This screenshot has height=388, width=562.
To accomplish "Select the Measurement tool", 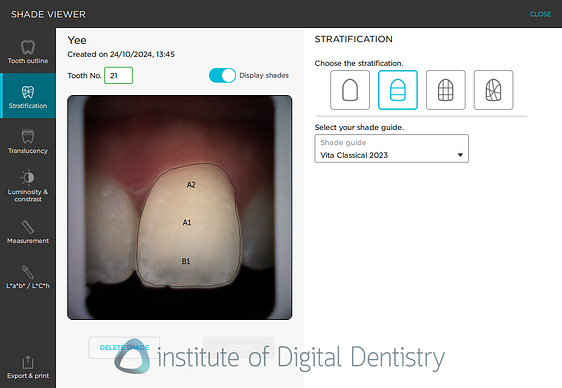I will [x=28, y=231].
